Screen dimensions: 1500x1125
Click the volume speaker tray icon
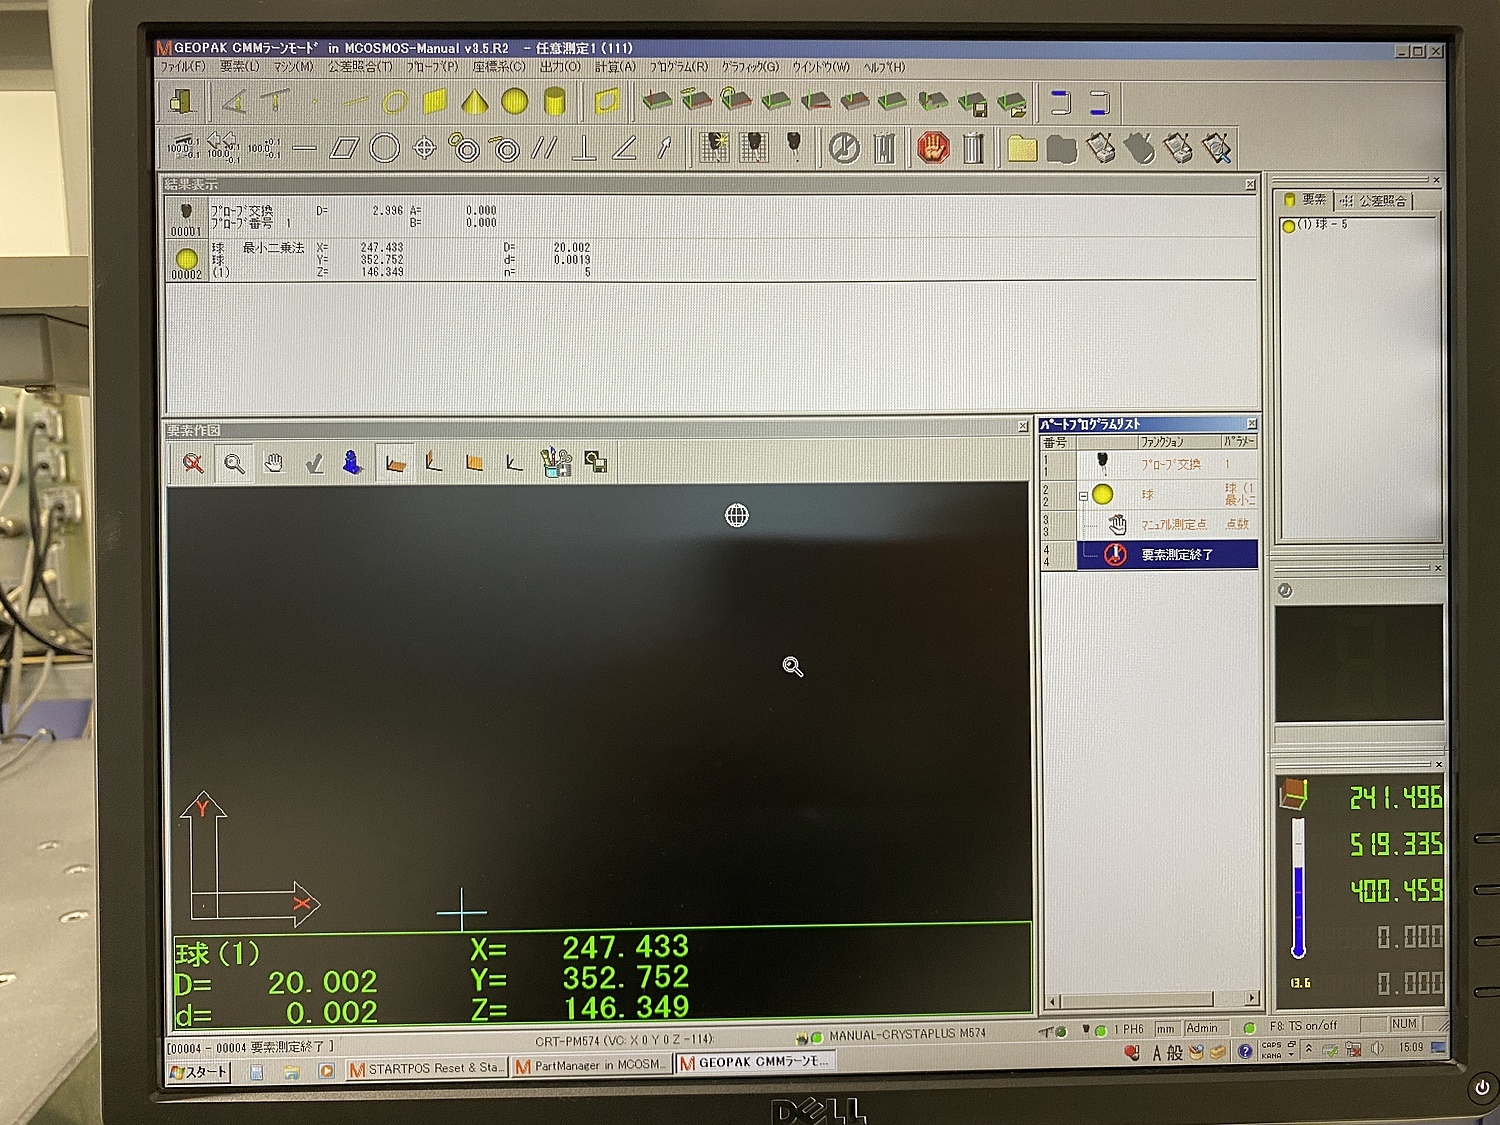pos(1378,1048)
